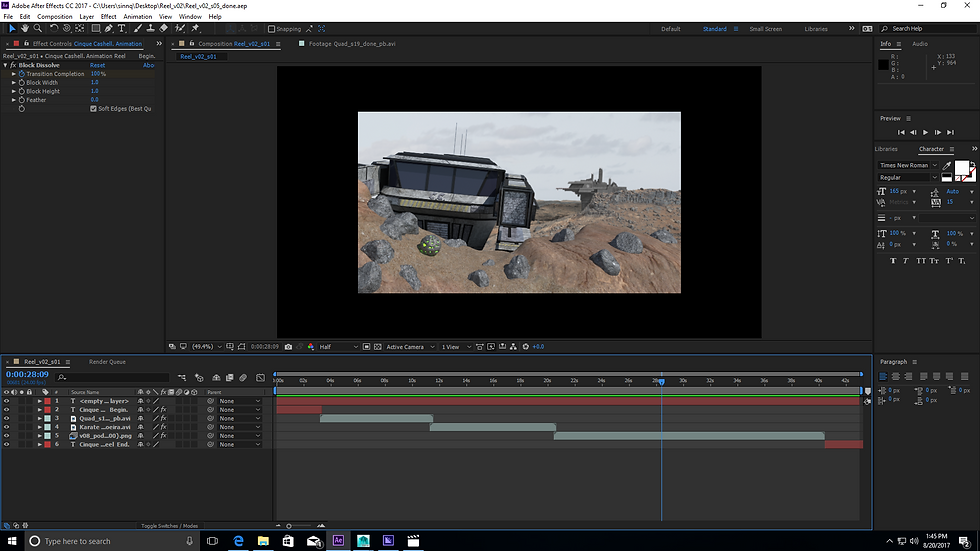Viewport: 980px width, 551px height.
Task: Click Toggle Switches / Modes button
Action: point(169,526)
